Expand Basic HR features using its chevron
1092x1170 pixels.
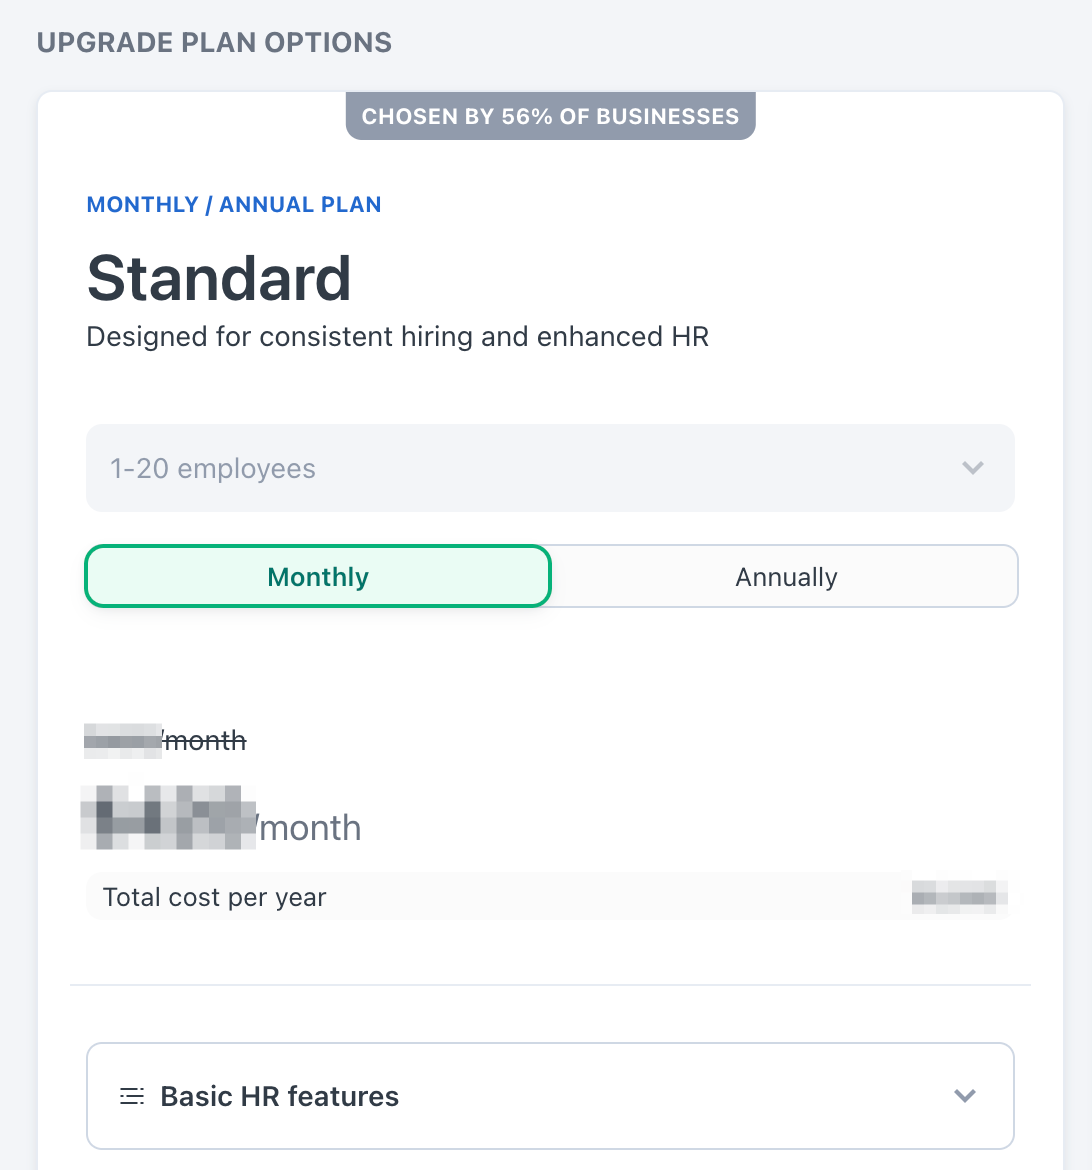(965, 1096)
